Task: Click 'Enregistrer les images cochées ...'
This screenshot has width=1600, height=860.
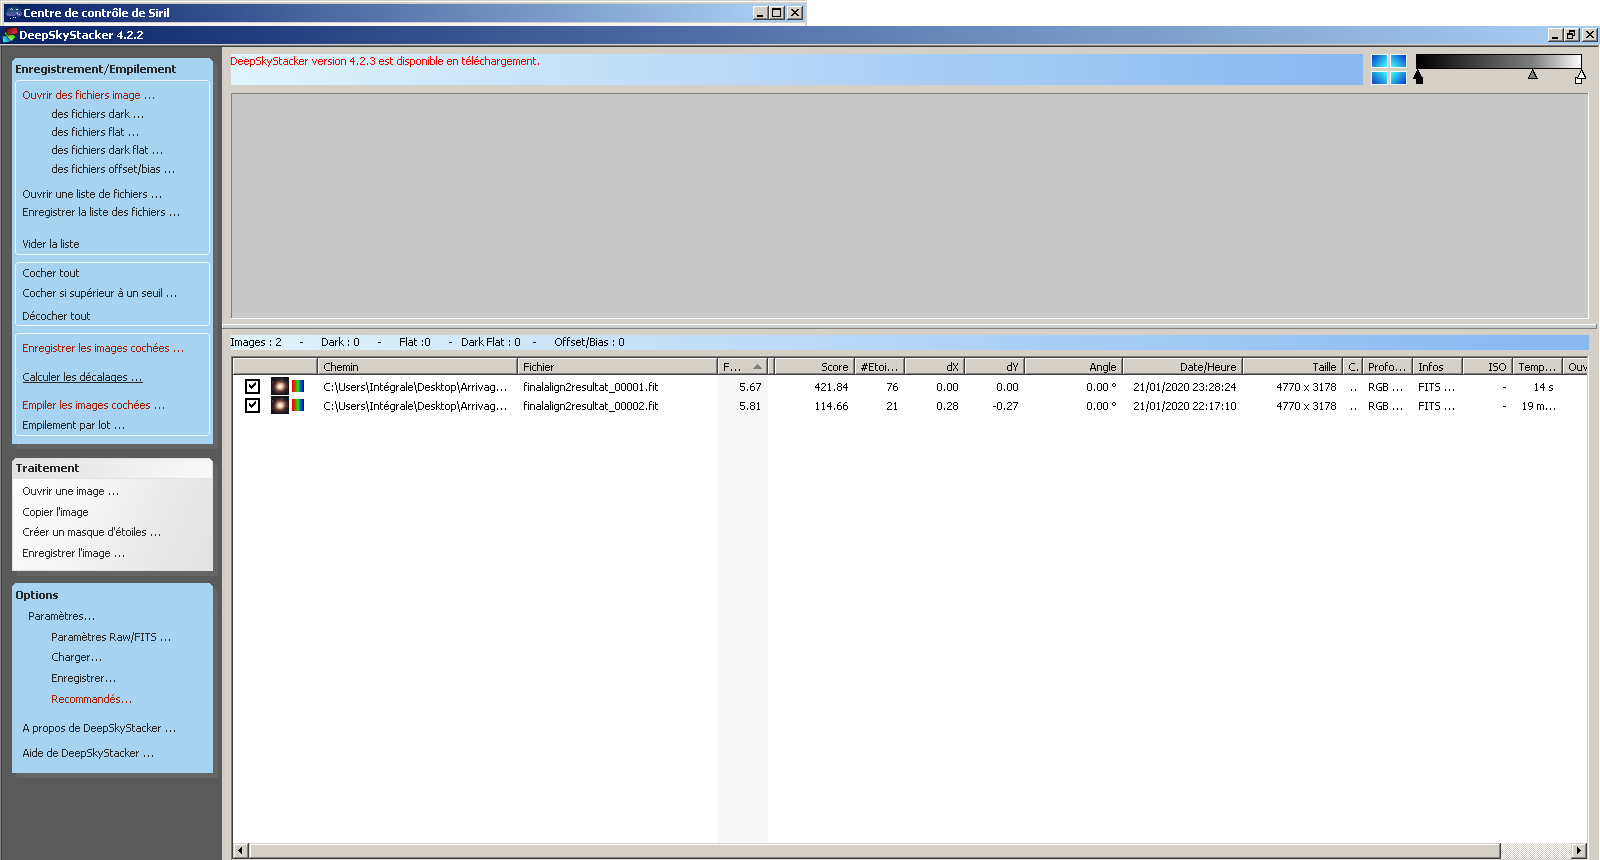Action: click(103, 348)
